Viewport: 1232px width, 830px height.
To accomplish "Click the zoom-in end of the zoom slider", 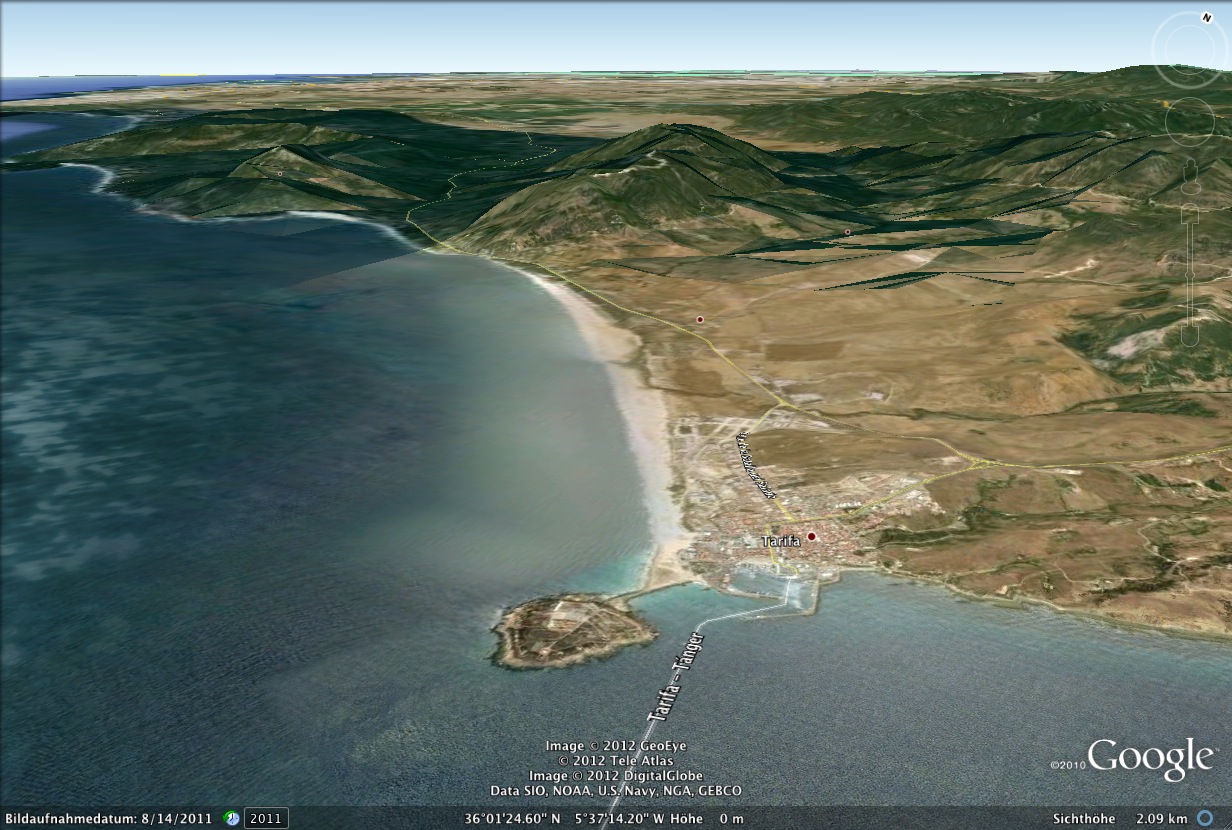I will pos(1190,214).
